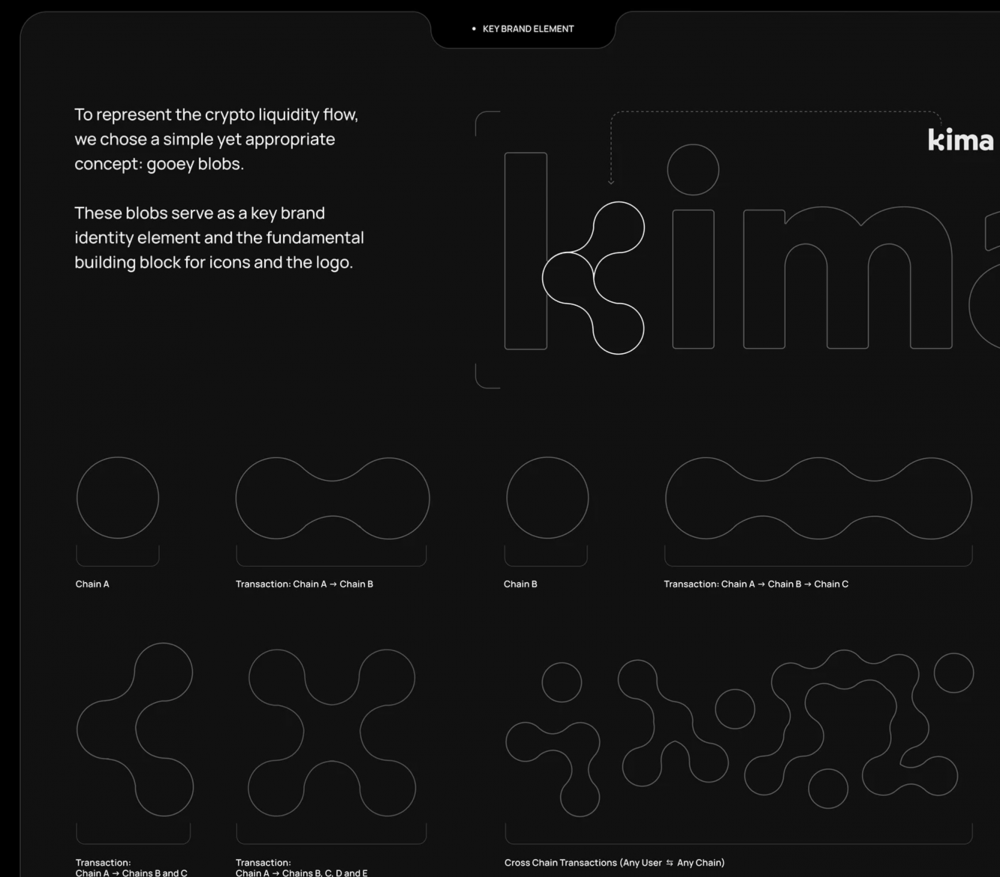Select the 'Chain B' caption text
This screenshot has width=1000, height=877.
pos(520,584)
